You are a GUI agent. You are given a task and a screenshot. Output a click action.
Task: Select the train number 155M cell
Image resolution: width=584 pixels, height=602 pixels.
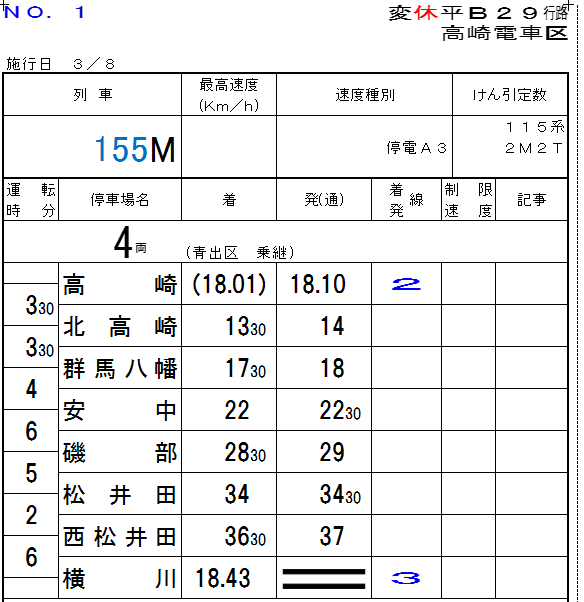click(92, 147)
